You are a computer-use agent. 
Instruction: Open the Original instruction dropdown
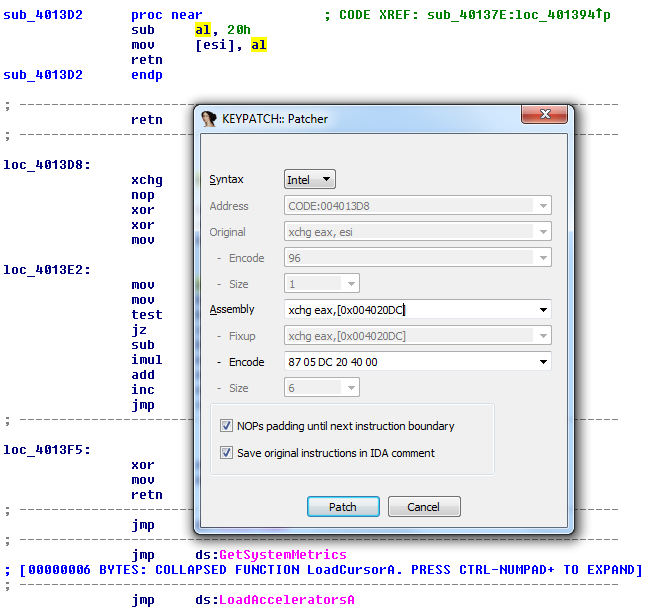click(543, 232)
